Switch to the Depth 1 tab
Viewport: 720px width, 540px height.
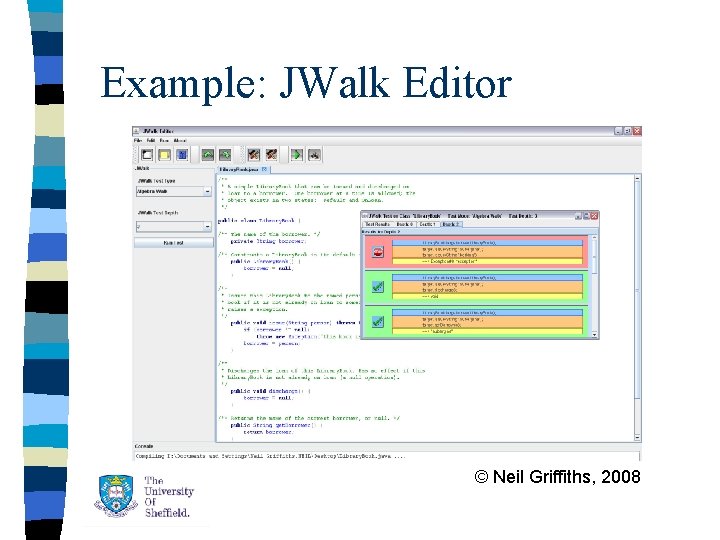(x=428, y=224)
